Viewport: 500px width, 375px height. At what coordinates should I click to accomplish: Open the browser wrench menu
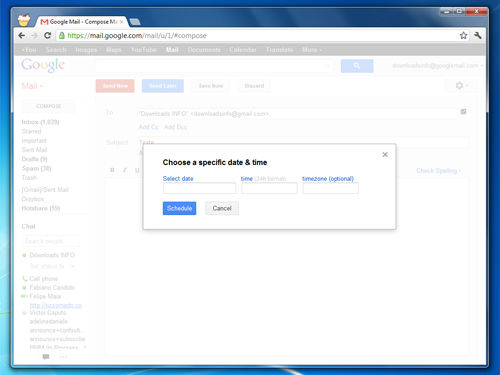[x=478, y=35]
